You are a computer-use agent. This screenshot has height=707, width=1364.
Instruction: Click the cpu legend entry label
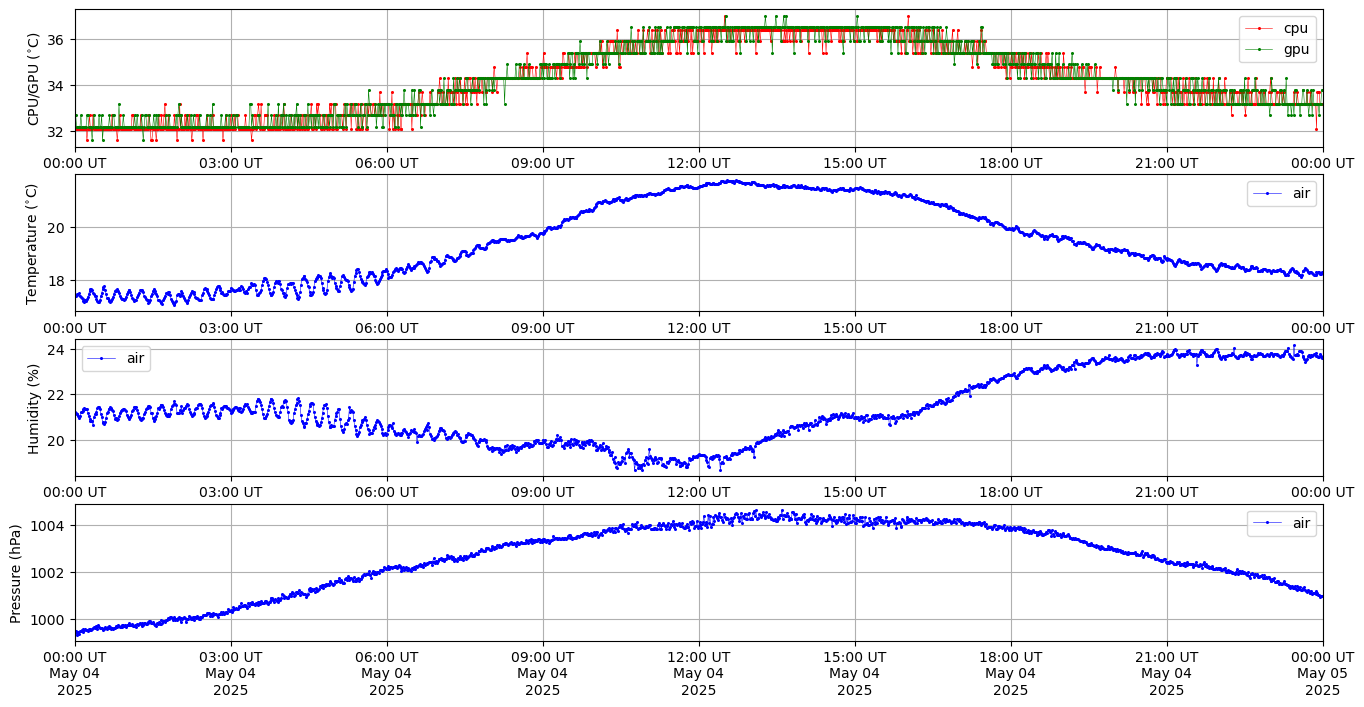[1295, 28]
